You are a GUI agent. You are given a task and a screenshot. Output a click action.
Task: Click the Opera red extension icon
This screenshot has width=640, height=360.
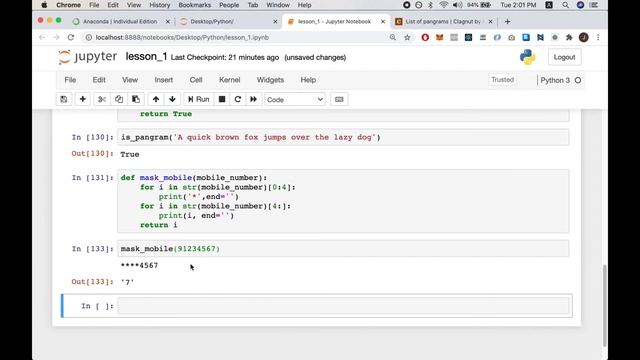click(x=425, y=37)
